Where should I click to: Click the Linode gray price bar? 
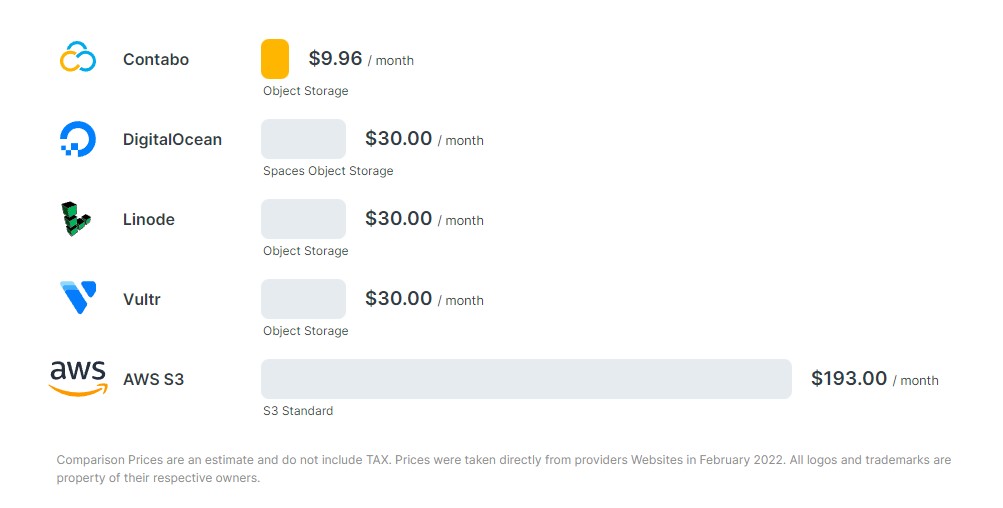coord(303,219)
